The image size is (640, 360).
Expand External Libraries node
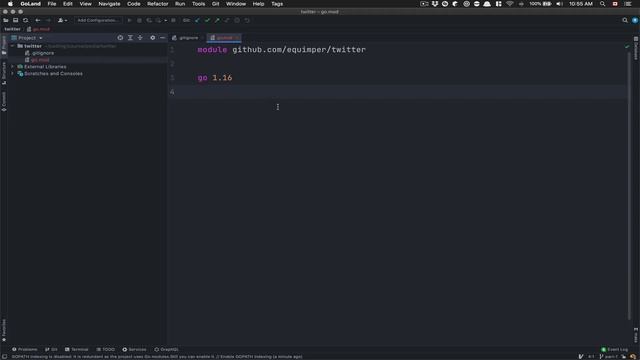12,67
